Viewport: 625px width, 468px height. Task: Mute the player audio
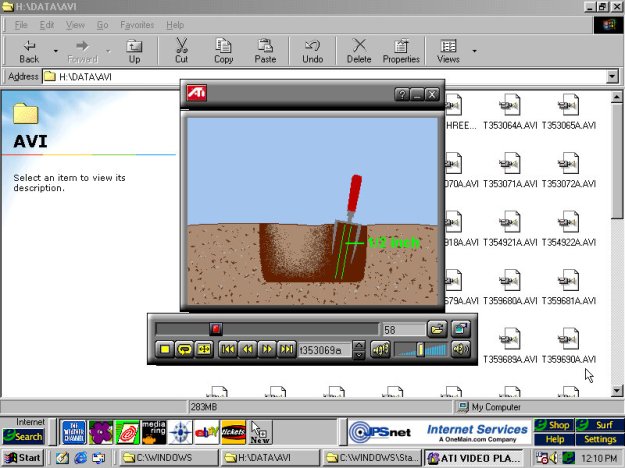[x=380, y=349]
